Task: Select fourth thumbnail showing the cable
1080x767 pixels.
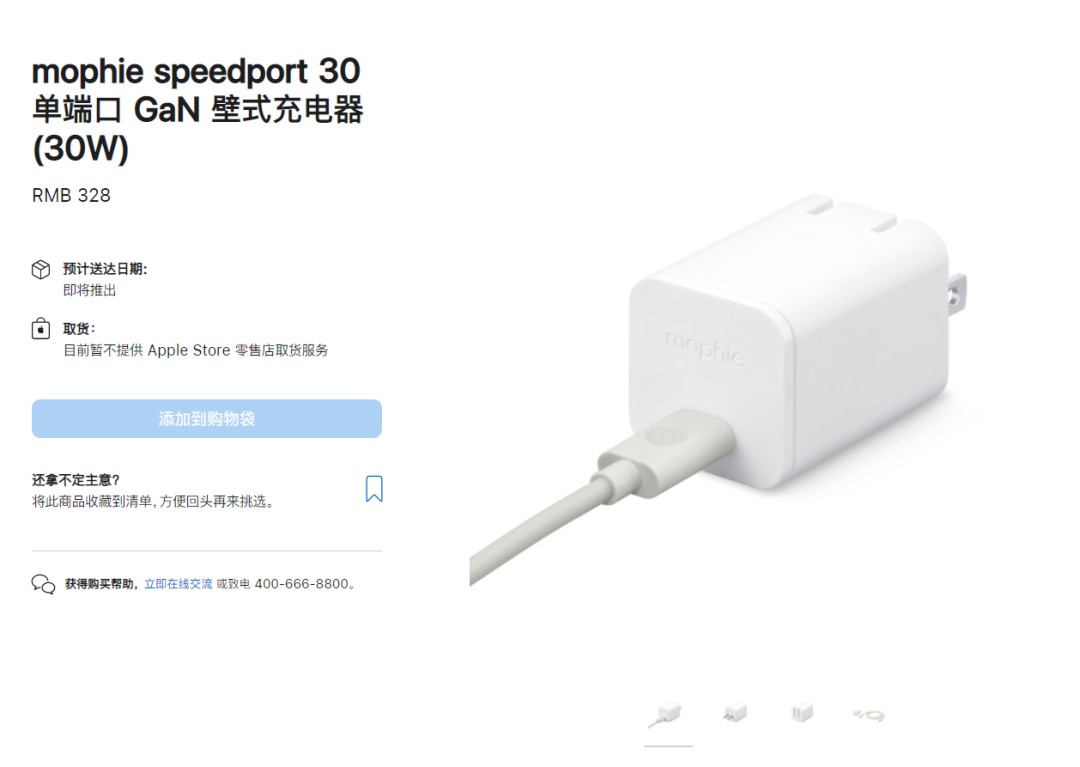Action: (869, 715)
